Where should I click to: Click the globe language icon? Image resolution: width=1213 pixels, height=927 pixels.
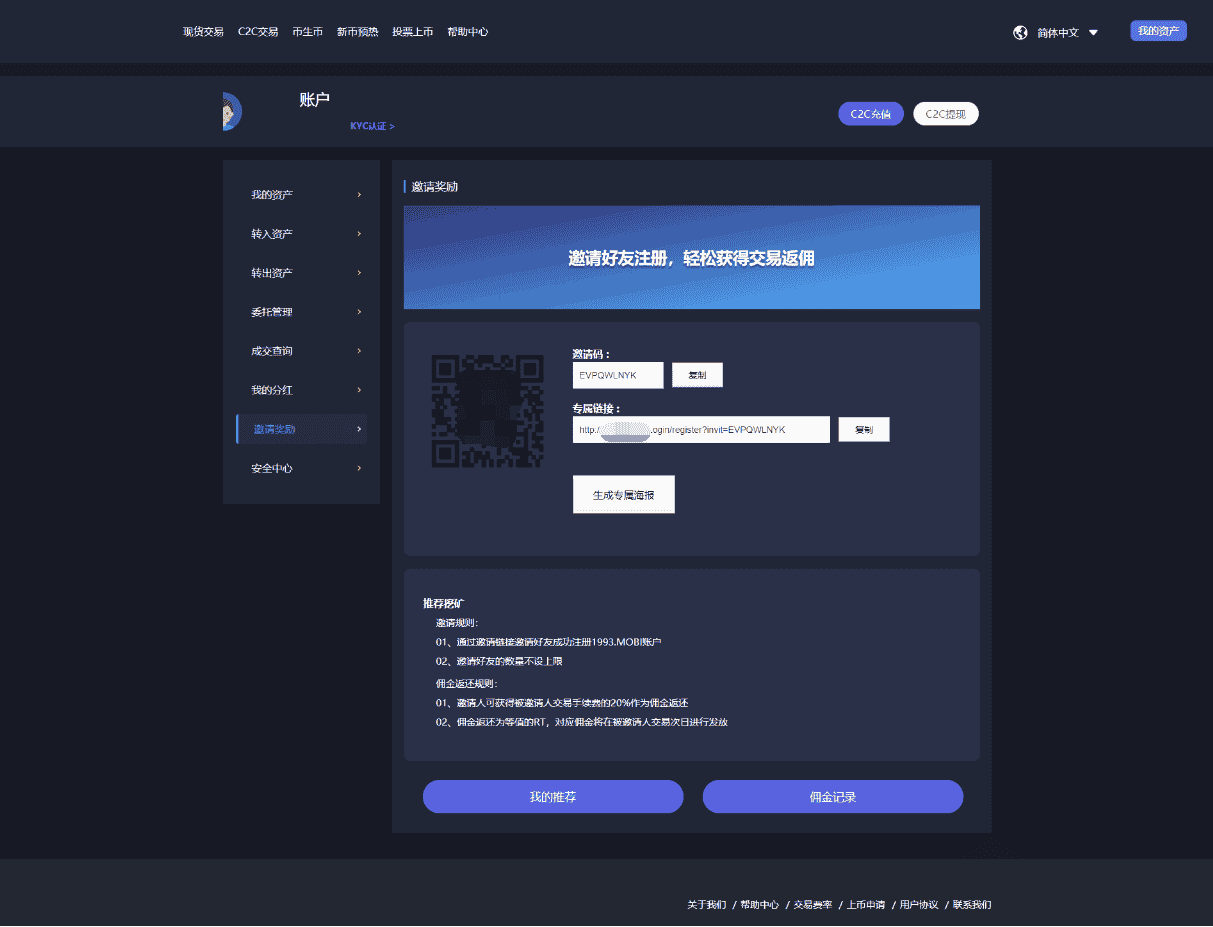click(x=1020, y=32)
